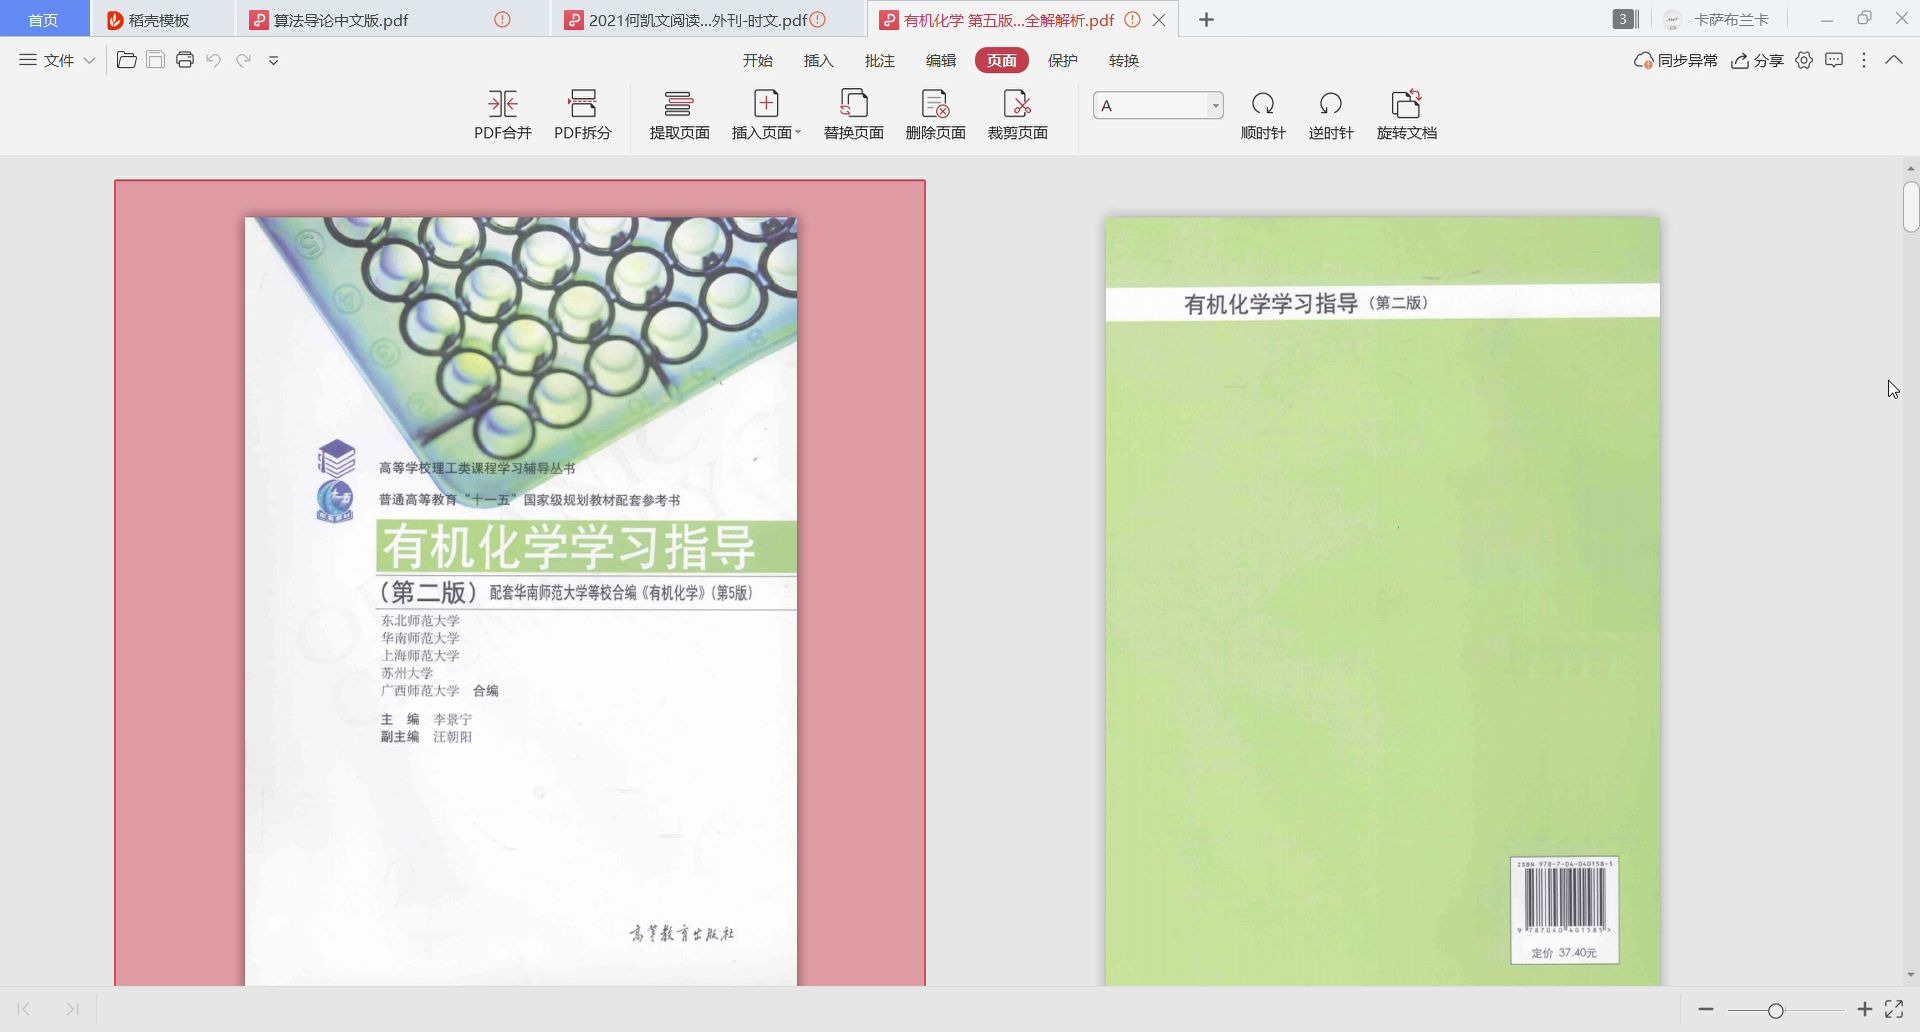Click the zoom slider handle

tap(1776, 1011)
